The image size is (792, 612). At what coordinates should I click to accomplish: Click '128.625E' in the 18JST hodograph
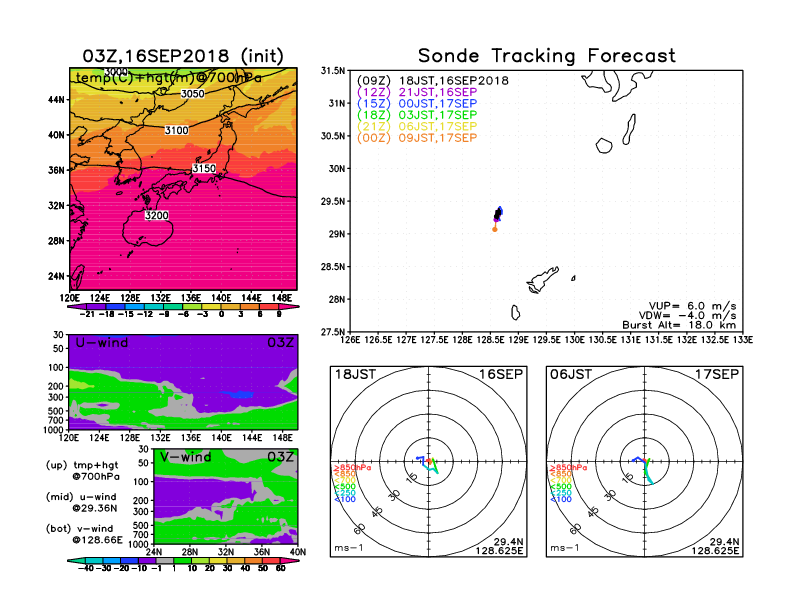pos(500,551)
